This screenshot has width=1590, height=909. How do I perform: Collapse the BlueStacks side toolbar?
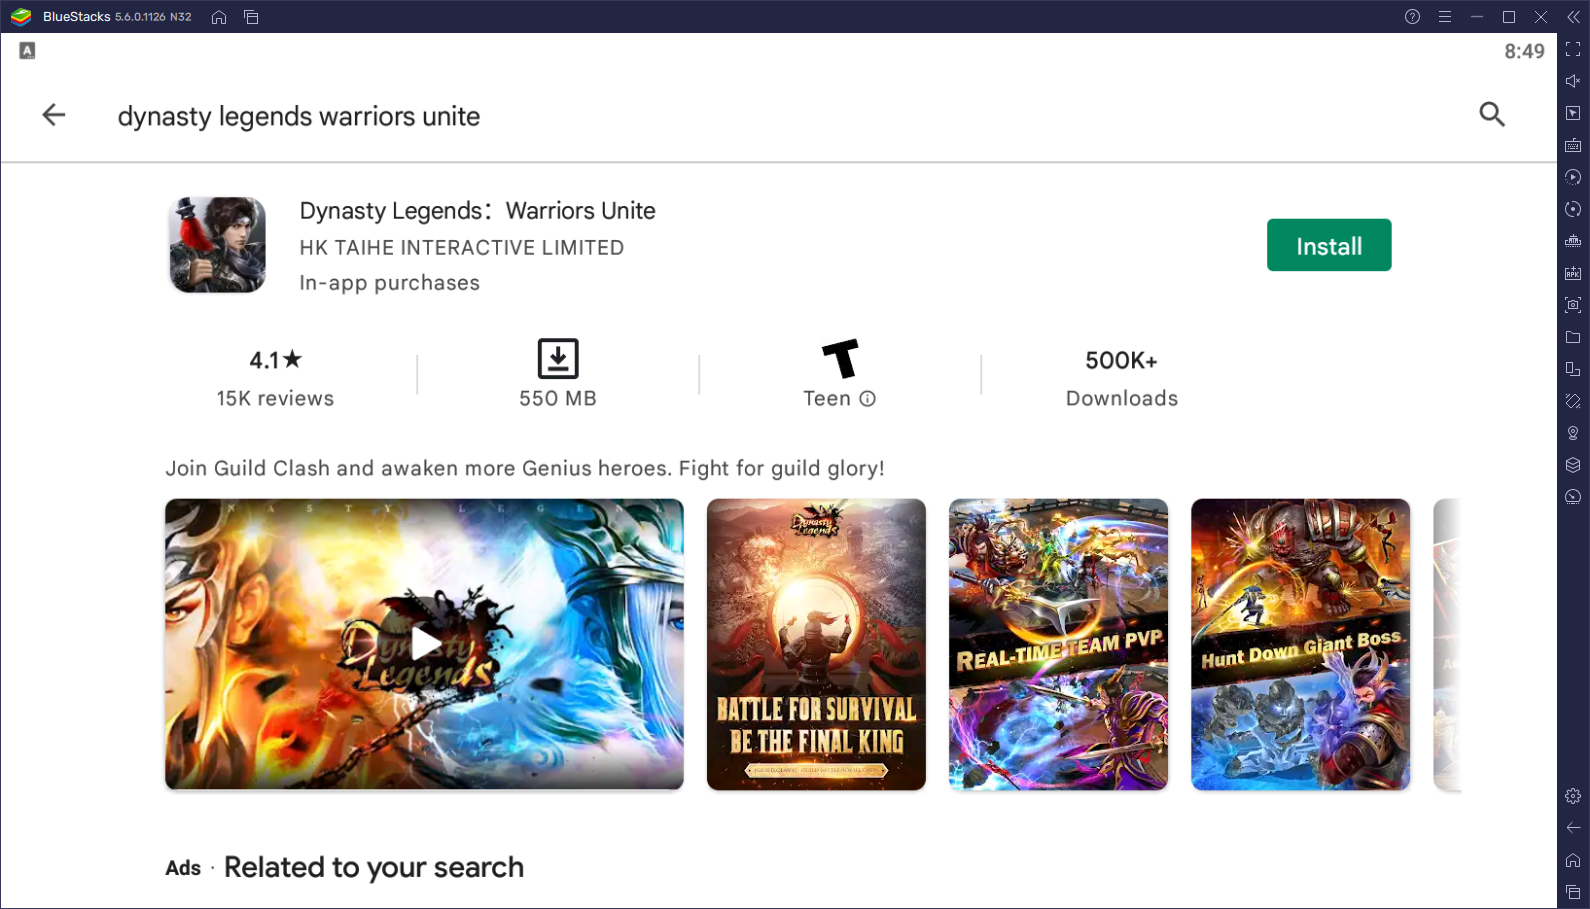(x=1573, y=17)
